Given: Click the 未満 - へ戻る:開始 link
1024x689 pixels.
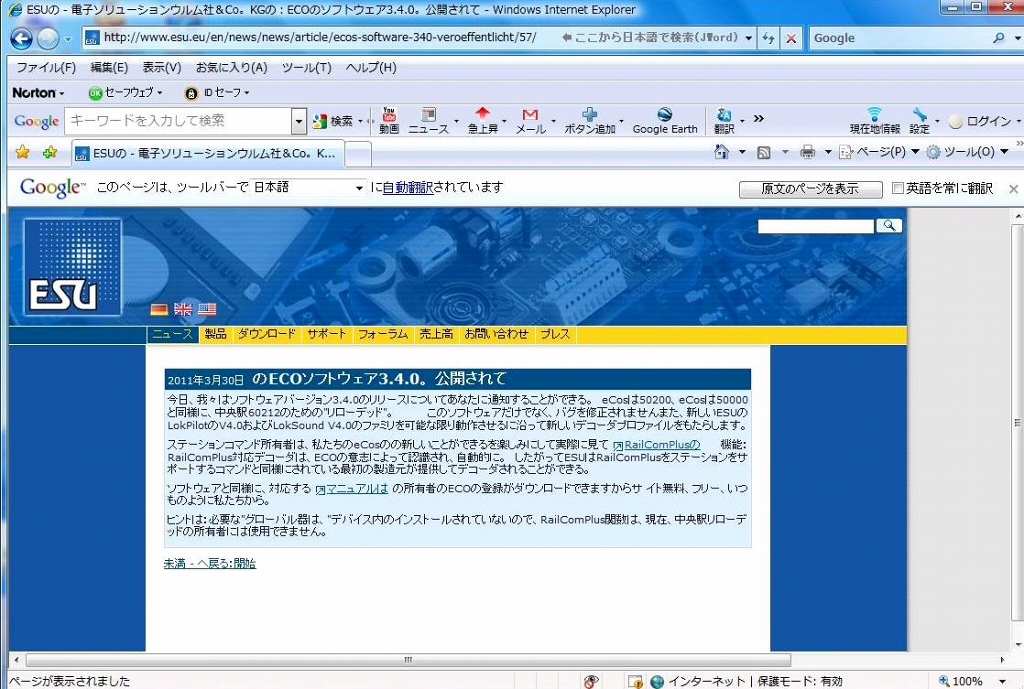Looking at the screenshot, I should click(x=210, y=564).
